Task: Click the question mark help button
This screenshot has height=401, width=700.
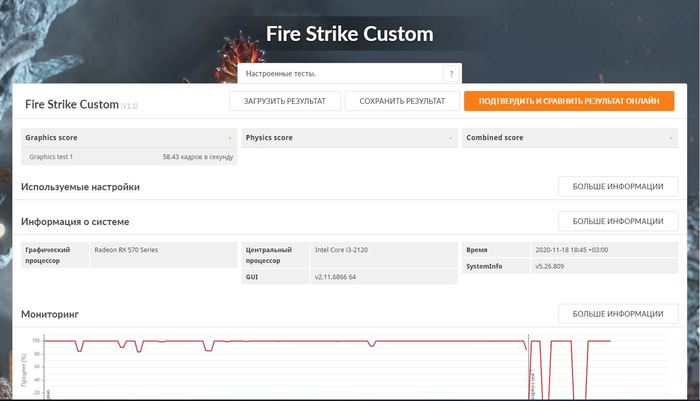Action: [x=451, y=74]
